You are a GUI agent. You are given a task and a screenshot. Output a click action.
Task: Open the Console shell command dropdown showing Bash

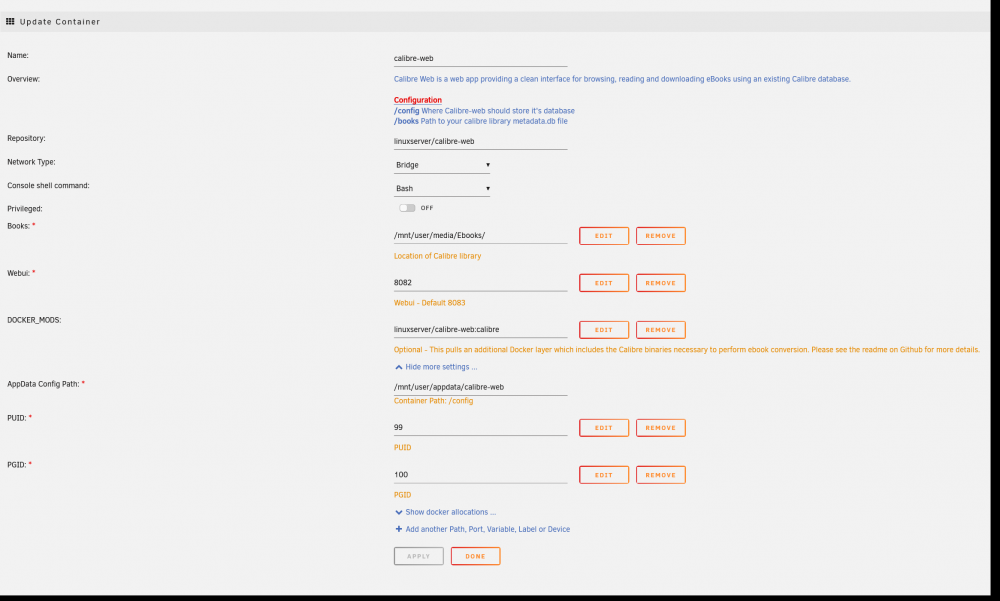tap(442, 189)
